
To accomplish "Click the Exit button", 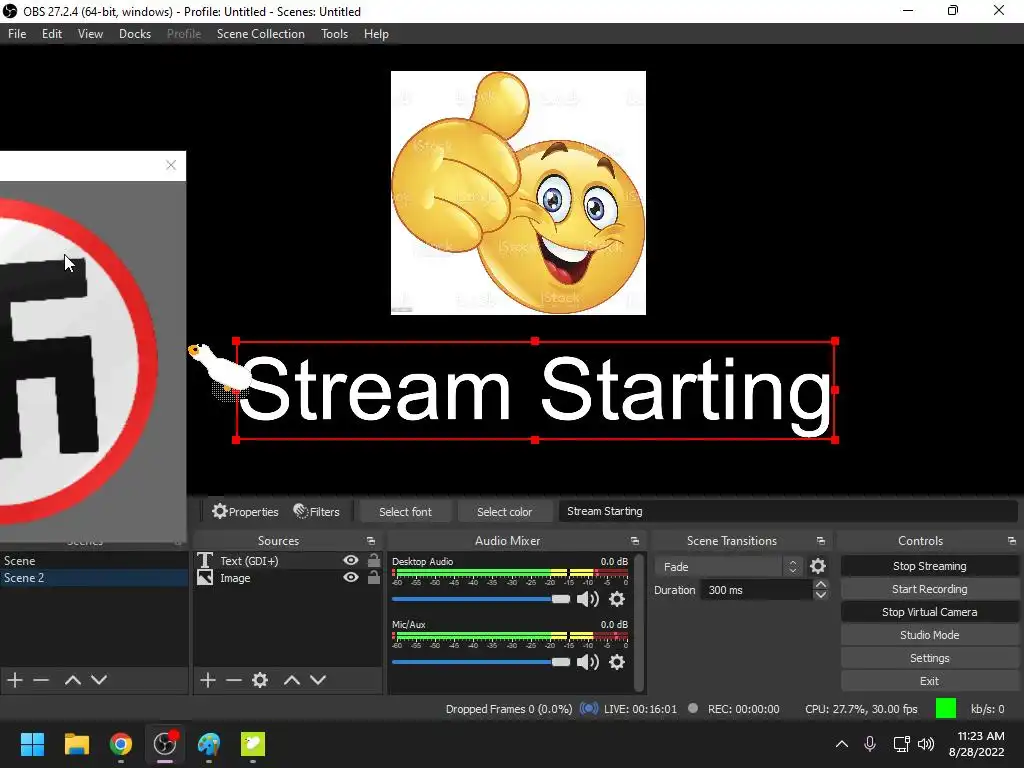I will click(x=929, y=681).
